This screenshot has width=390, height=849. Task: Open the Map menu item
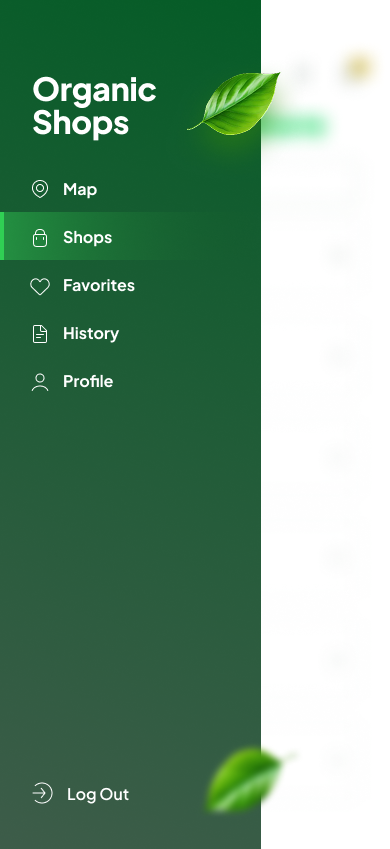(130, 189)
